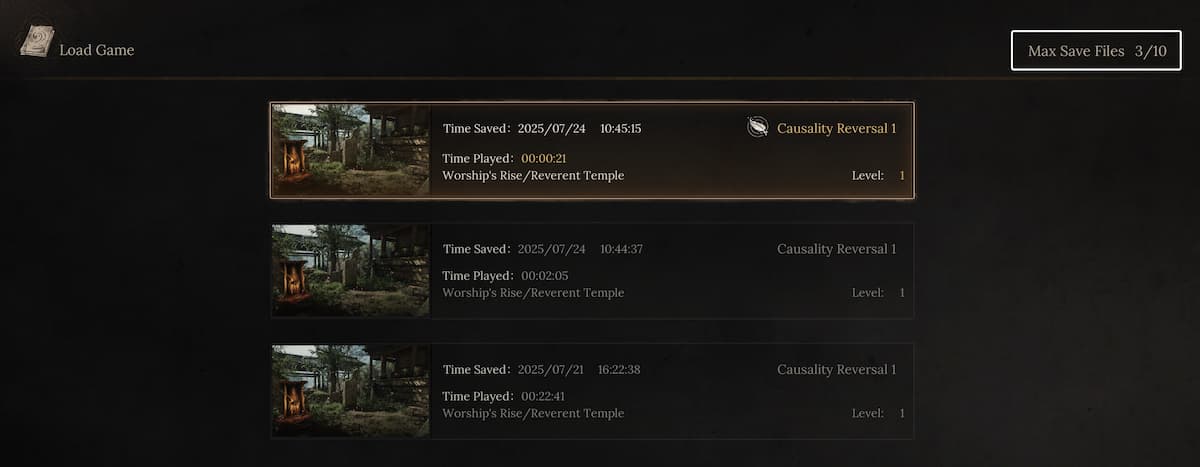This screenshot has width=1200, height=467.
Task: Click Time Saved 2025/07/24 10:44:37 text
Action: pos(542,249)
